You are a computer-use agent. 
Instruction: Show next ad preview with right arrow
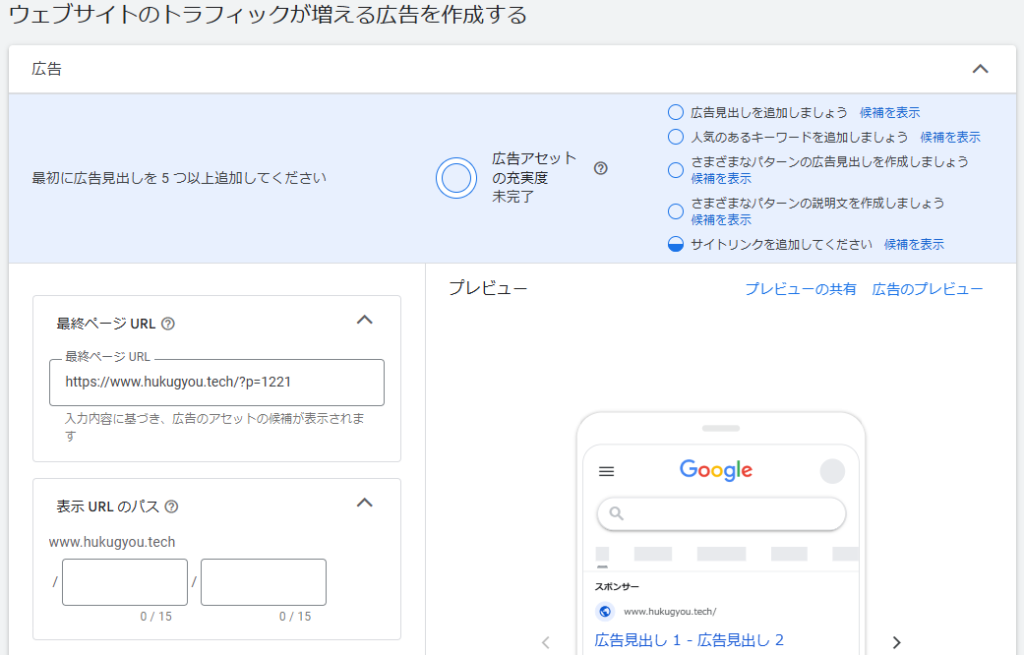(896, 642)
